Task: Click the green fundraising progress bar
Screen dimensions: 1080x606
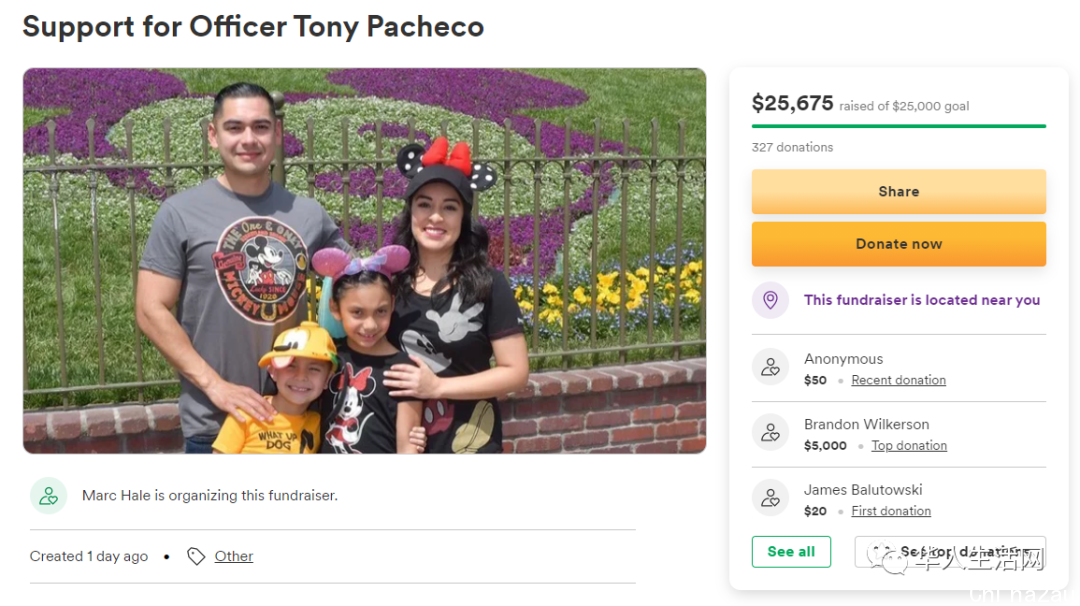Action: click(x=898, y=126)
